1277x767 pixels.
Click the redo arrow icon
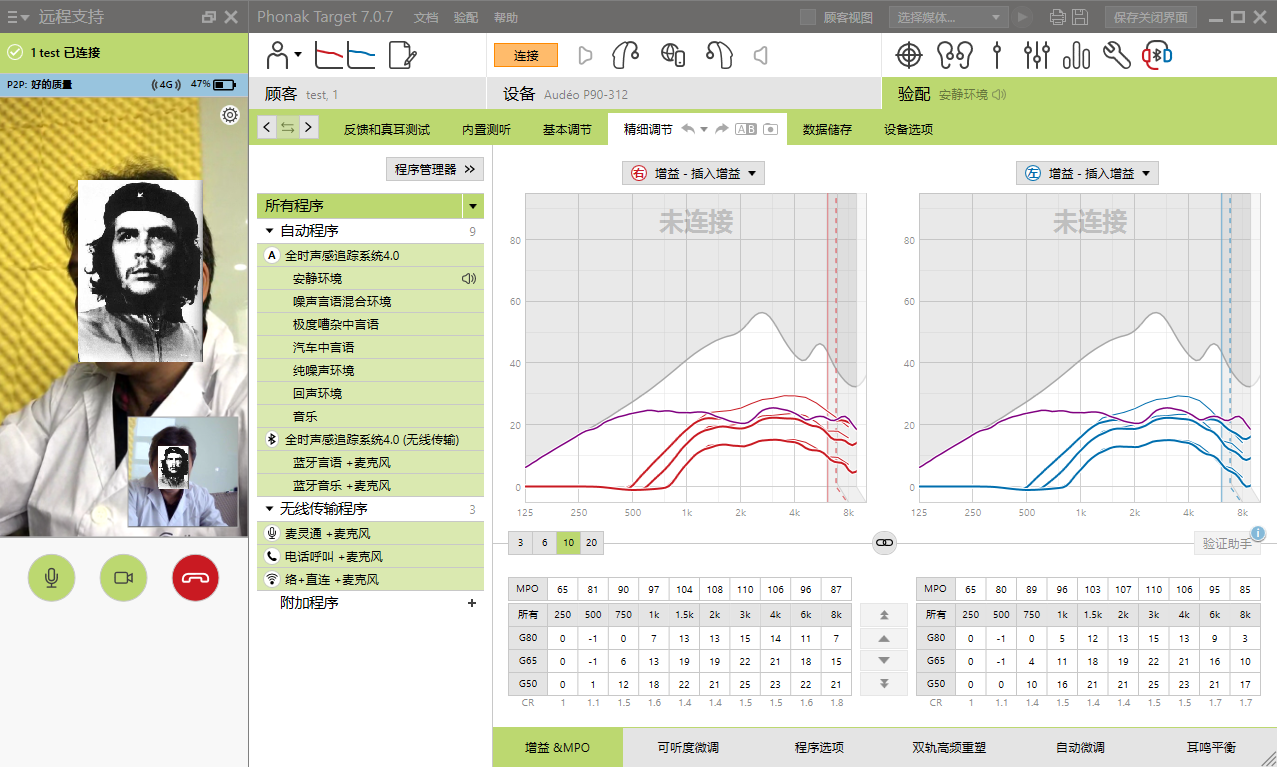(721, 129)
